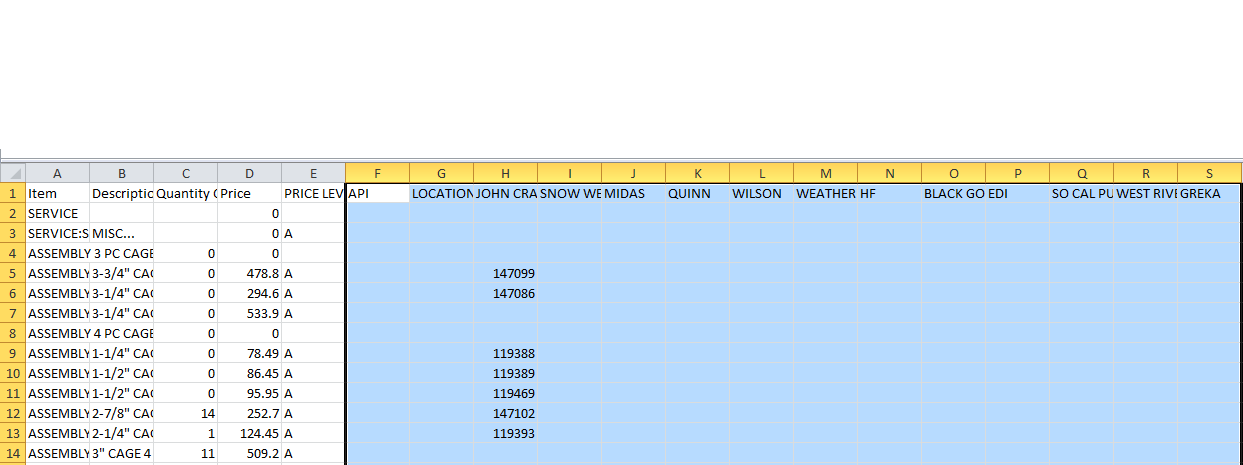Click the GREKA header cell
1243x465 pixels.
pos(1209,193)
